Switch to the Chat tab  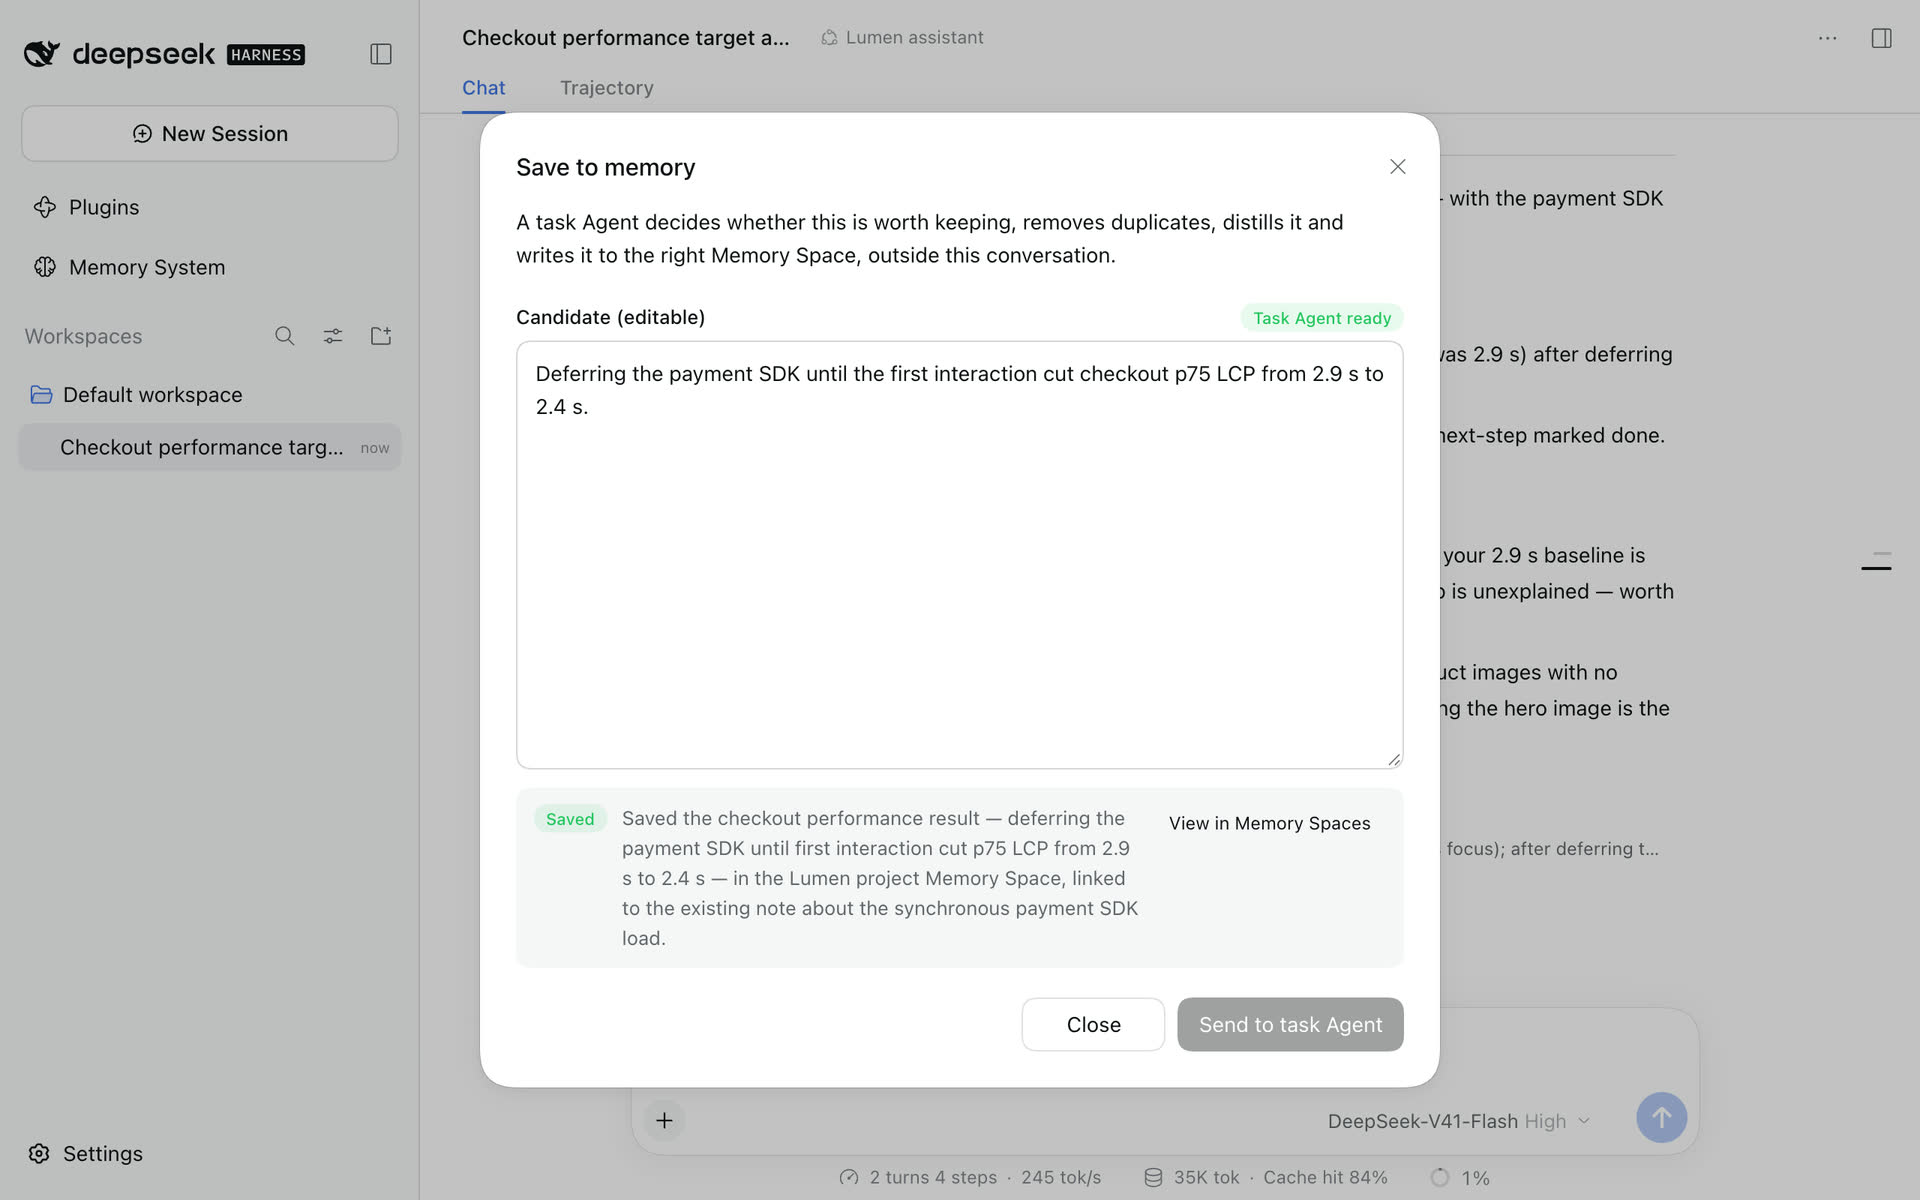tap(484, 88)
